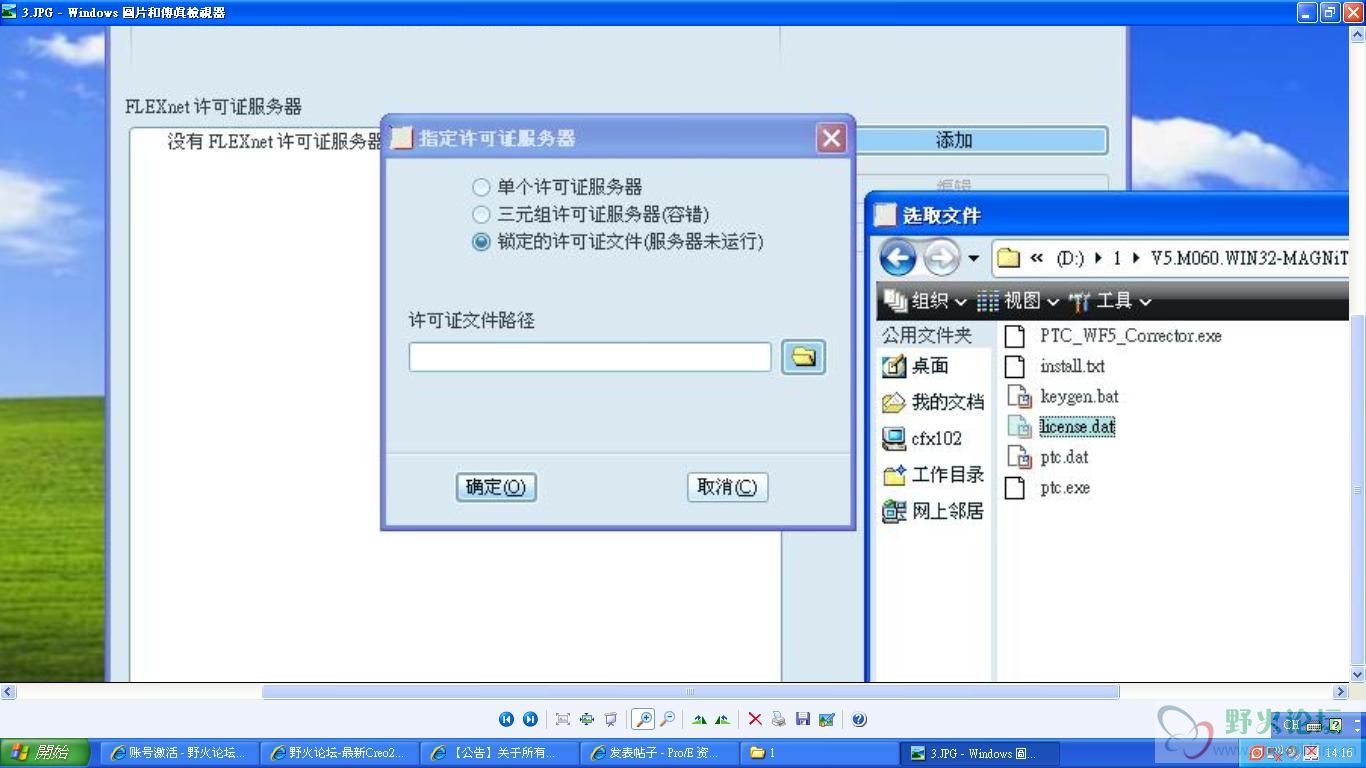
Task: Click the folder browse icon beside license path
Action: pyautogui.click(x=803, y=357)
